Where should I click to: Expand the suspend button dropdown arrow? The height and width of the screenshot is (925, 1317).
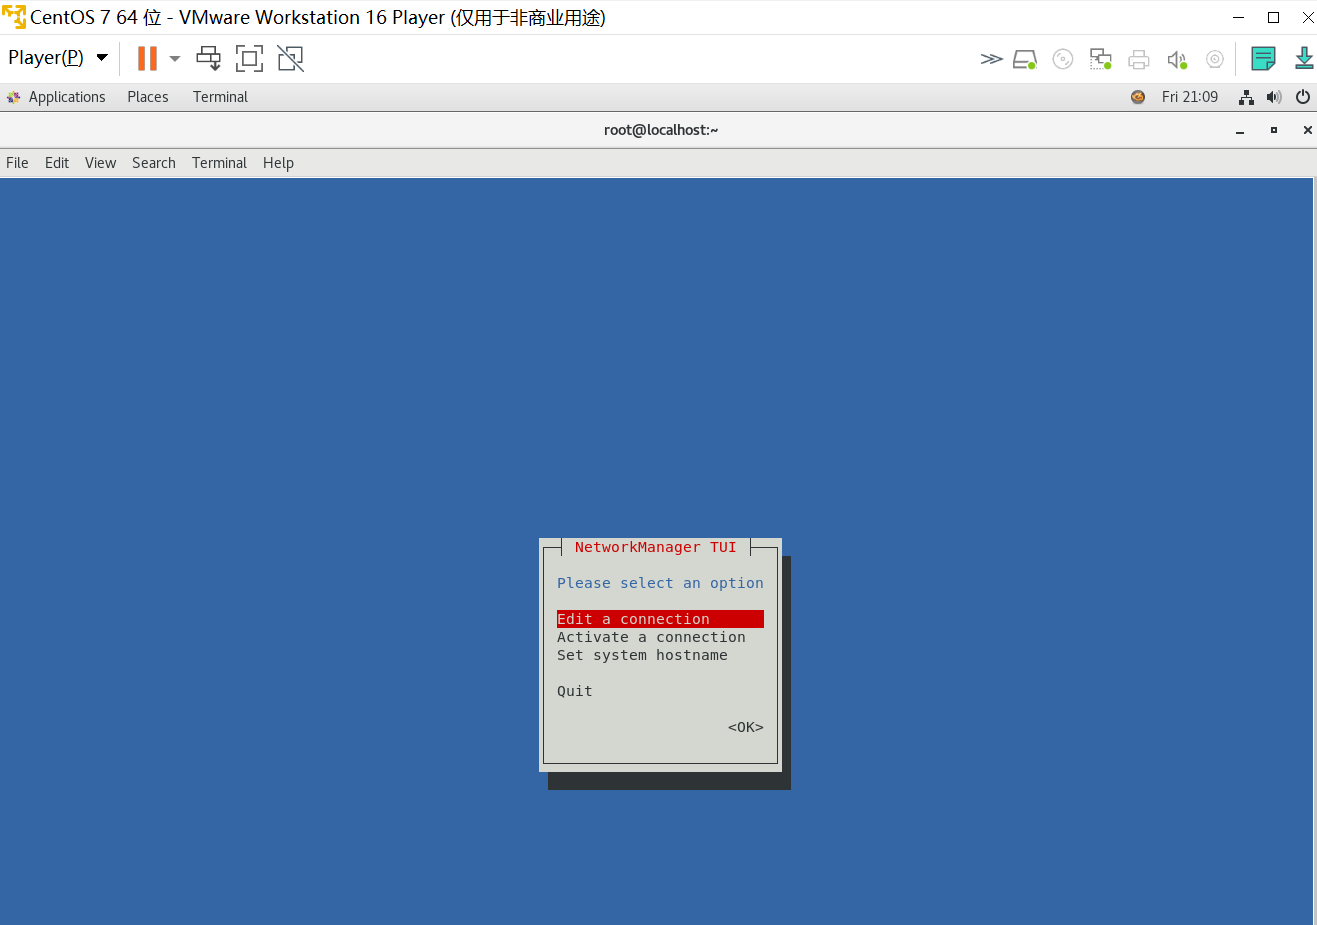(x=174, y=57)
